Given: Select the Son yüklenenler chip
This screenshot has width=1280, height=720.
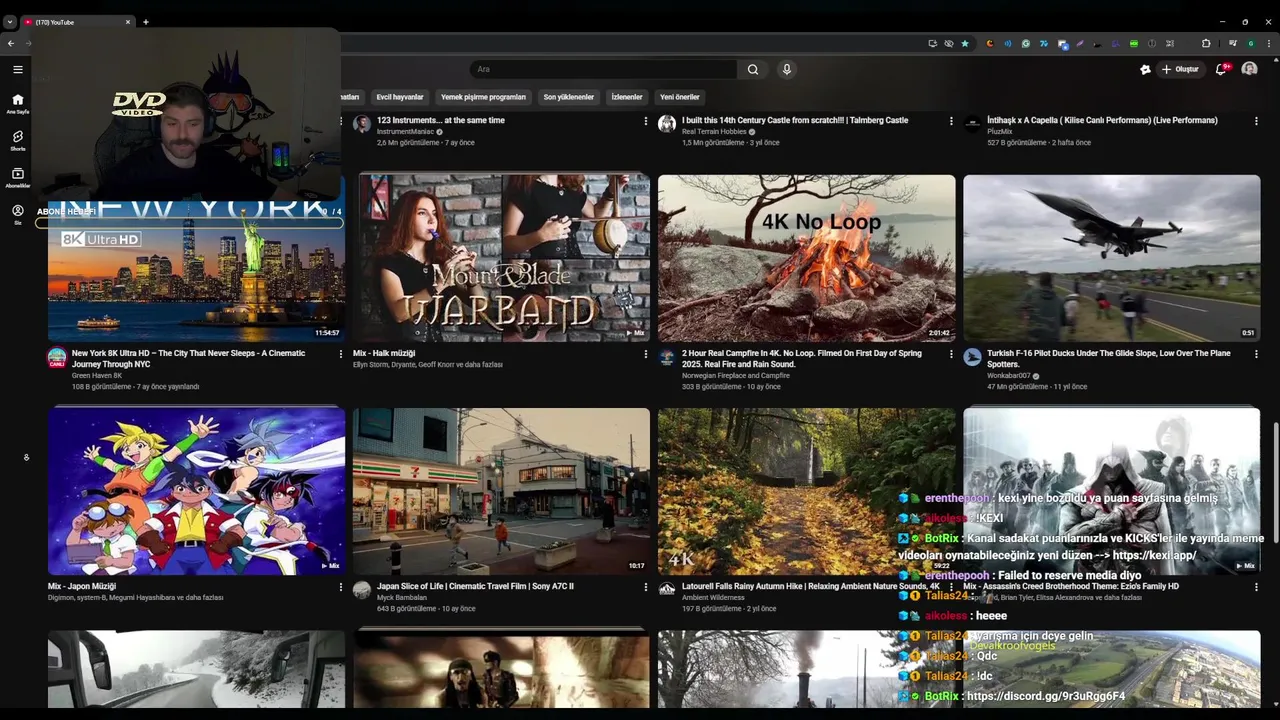Looking at the screenshot, I should click(569, 97).
